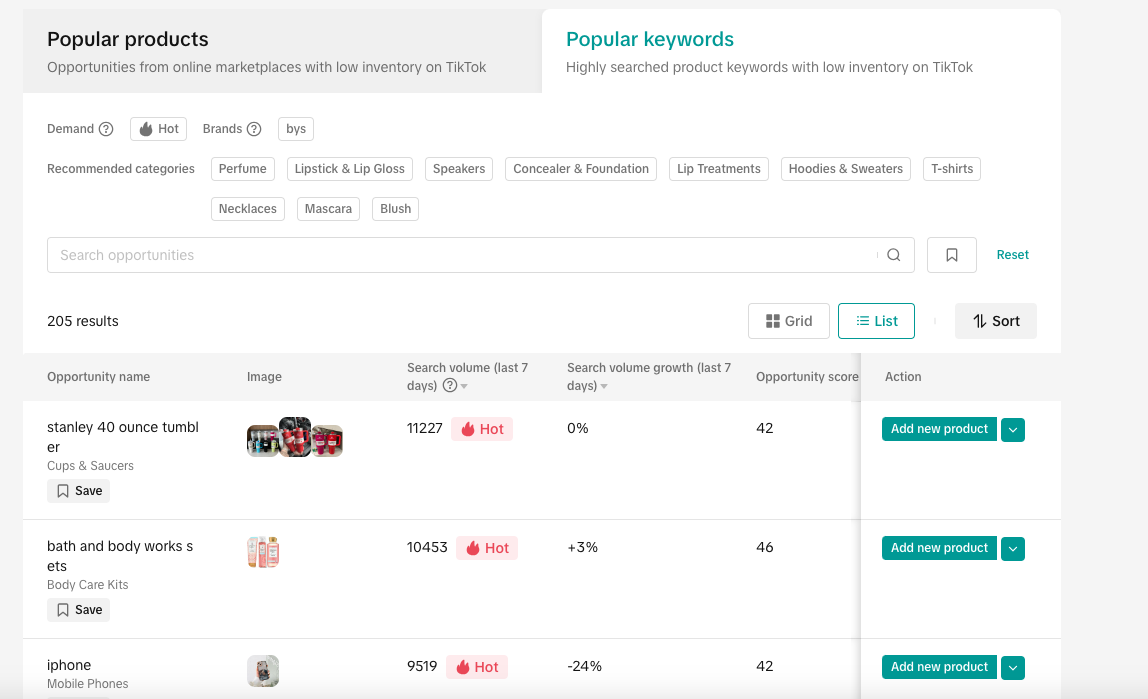Select the Popular keywords tab

650,40
